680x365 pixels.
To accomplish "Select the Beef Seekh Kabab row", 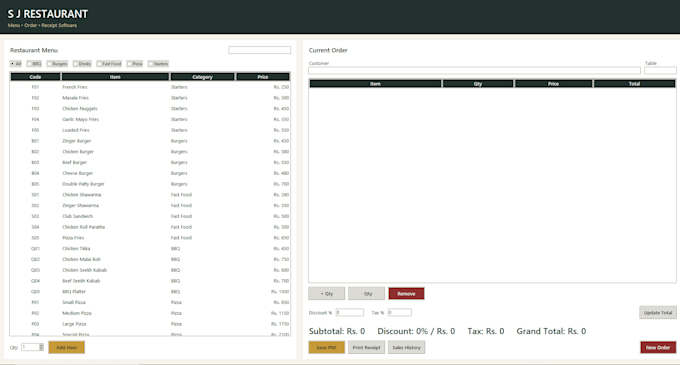I will (x=150, y=281).
